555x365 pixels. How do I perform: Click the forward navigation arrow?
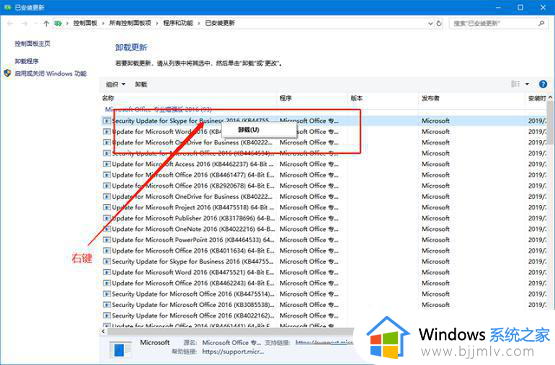24,23
